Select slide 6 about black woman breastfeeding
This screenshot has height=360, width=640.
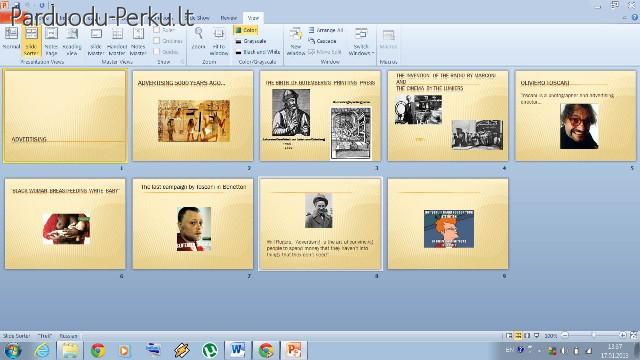tap(65, 224)
